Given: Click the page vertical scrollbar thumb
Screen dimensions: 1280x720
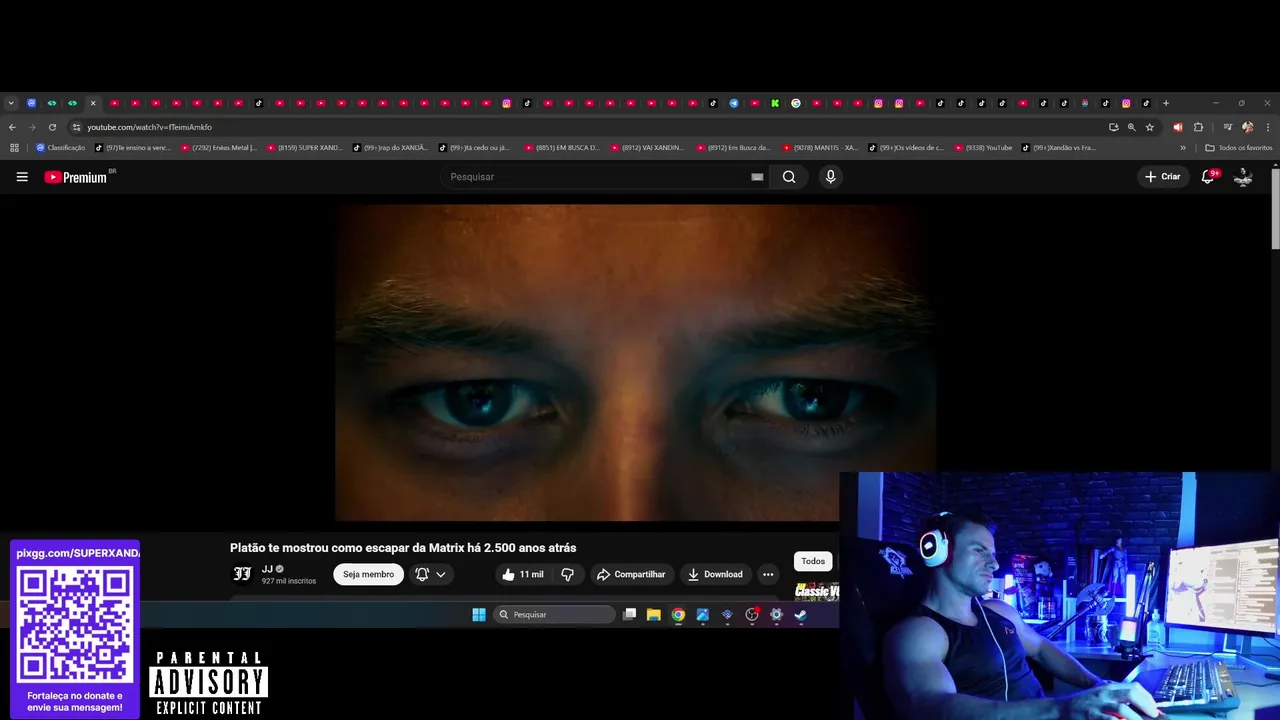Looking at the screenshot, I should pos(1275,210).
